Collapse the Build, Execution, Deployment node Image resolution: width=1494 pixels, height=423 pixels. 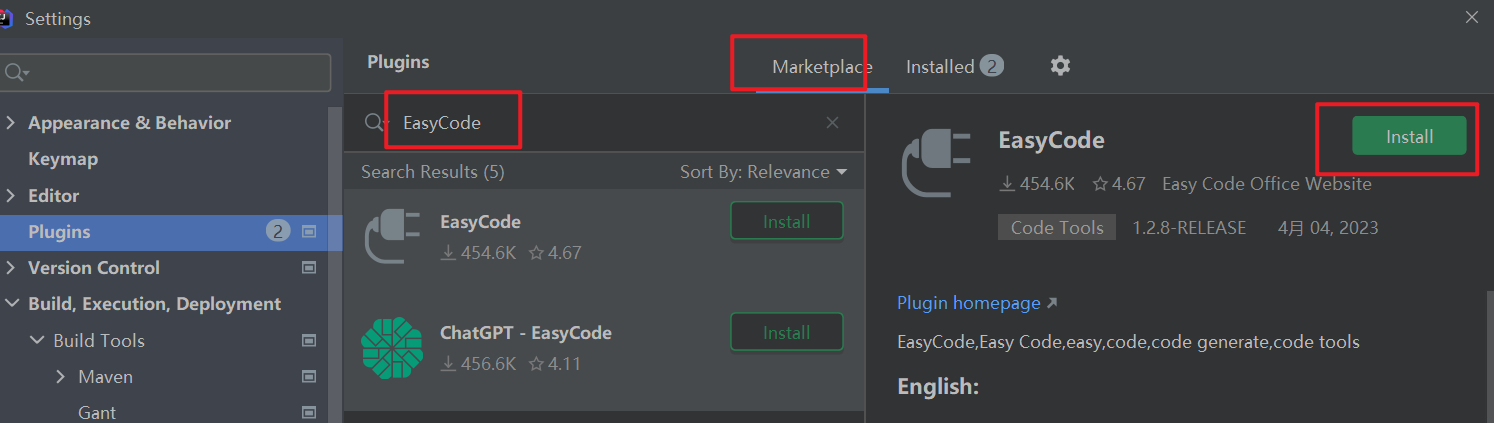click(x=11, y=304)
